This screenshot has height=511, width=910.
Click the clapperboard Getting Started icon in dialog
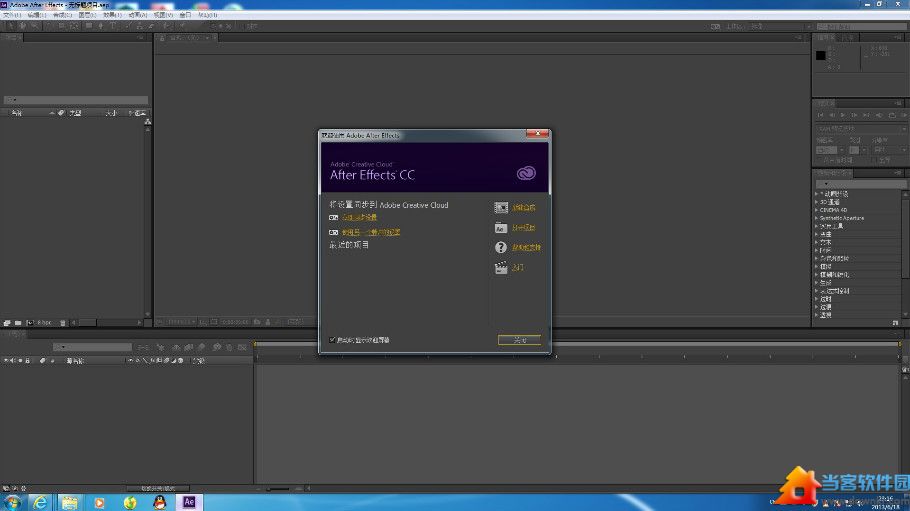pos(501,268)
